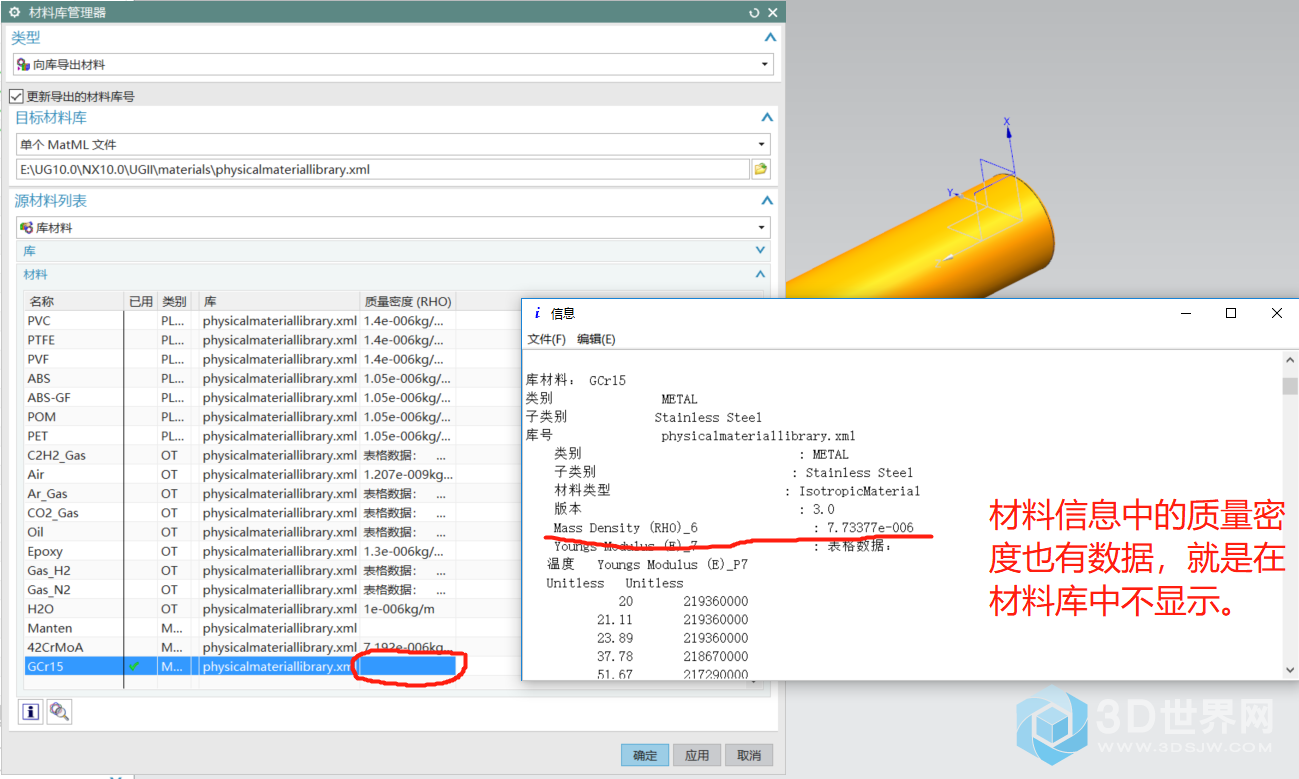Maximize the 信息 window
The height and width of the screenshot is (779, 1299).
(1231, 313)
